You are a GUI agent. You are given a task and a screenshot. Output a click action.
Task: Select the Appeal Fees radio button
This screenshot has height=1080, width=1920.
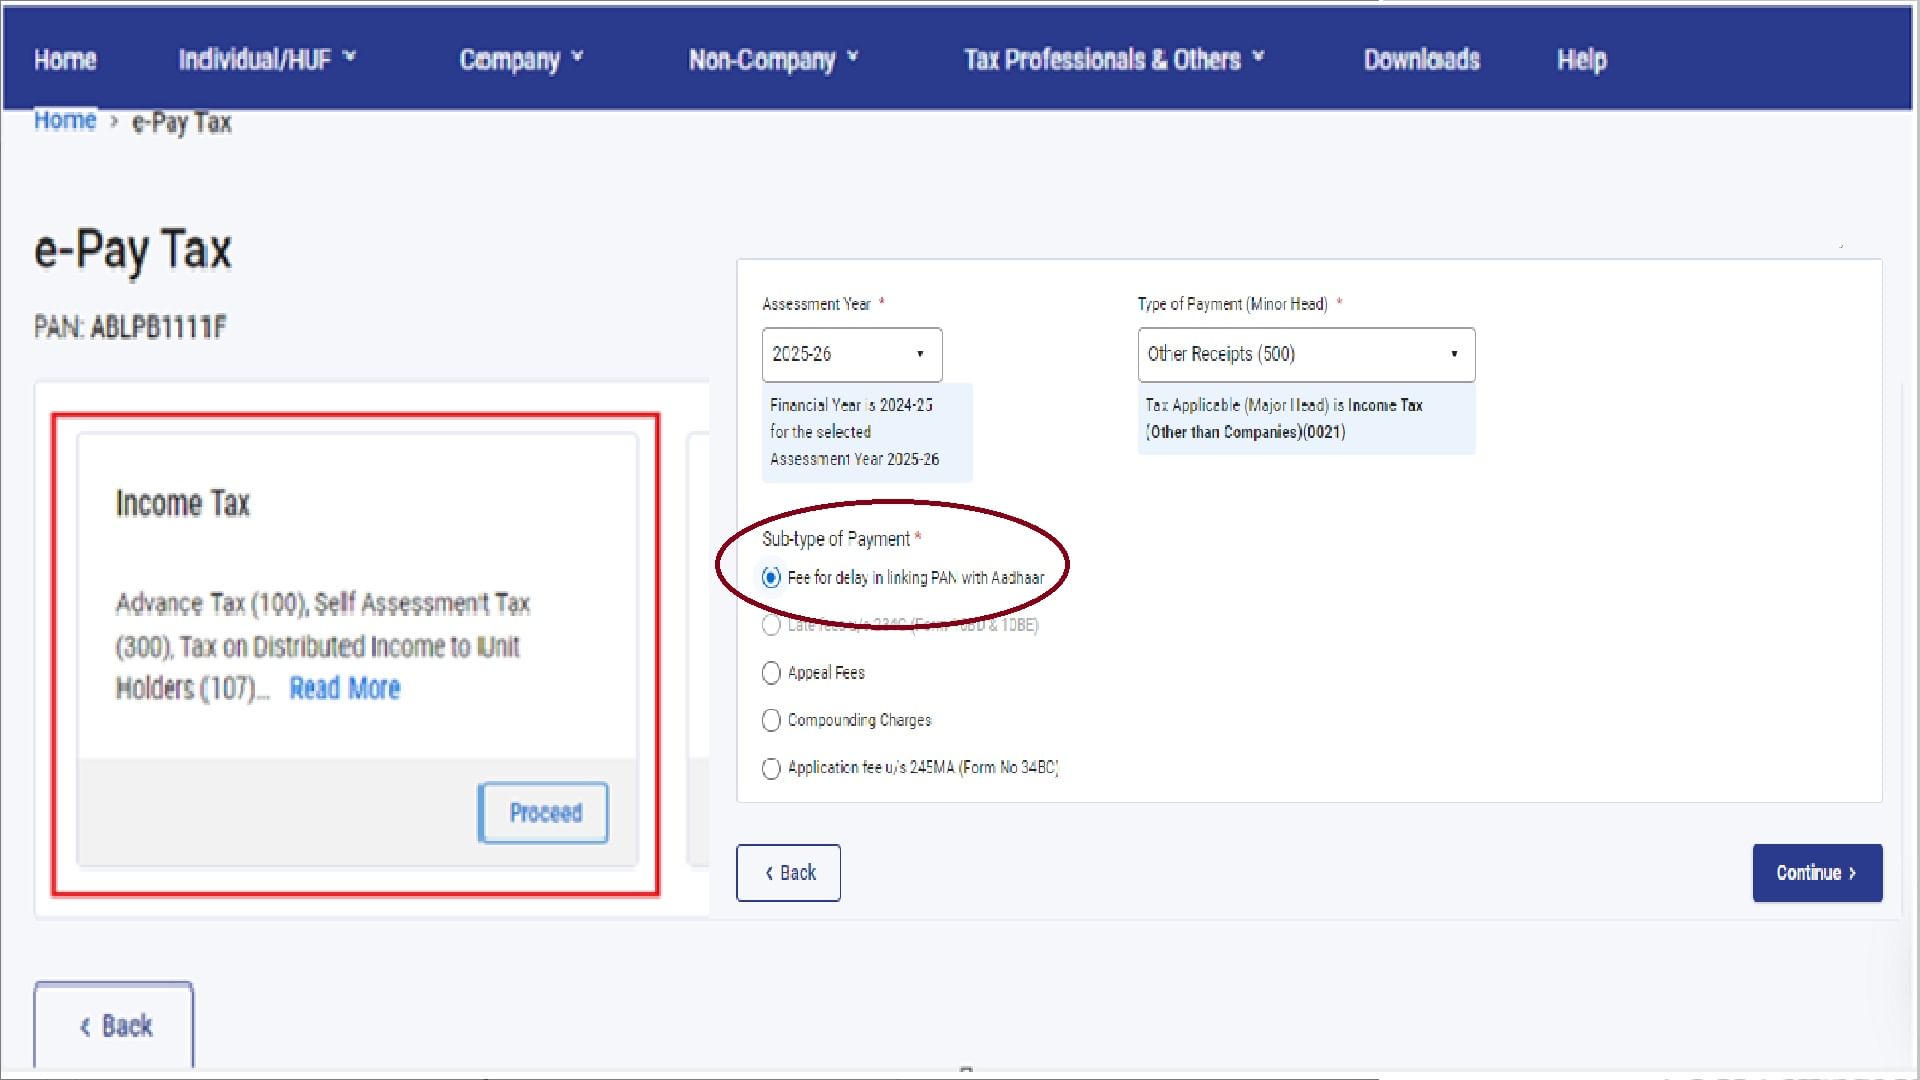coord(771,672)
